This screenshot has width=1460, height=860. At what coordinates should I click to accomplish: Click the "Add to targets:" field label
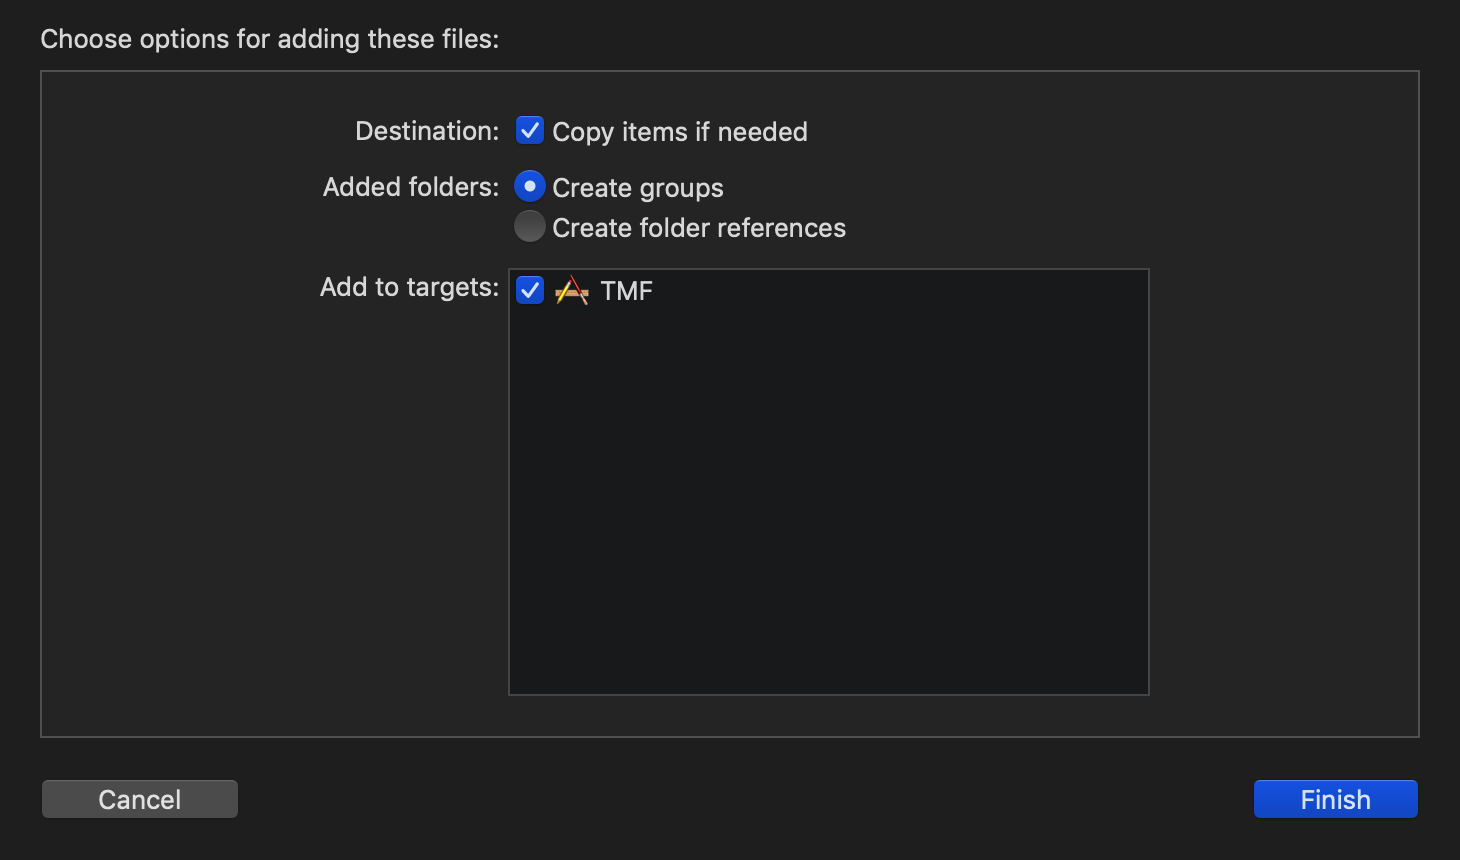pyautogui.click(x=409, y=287)
